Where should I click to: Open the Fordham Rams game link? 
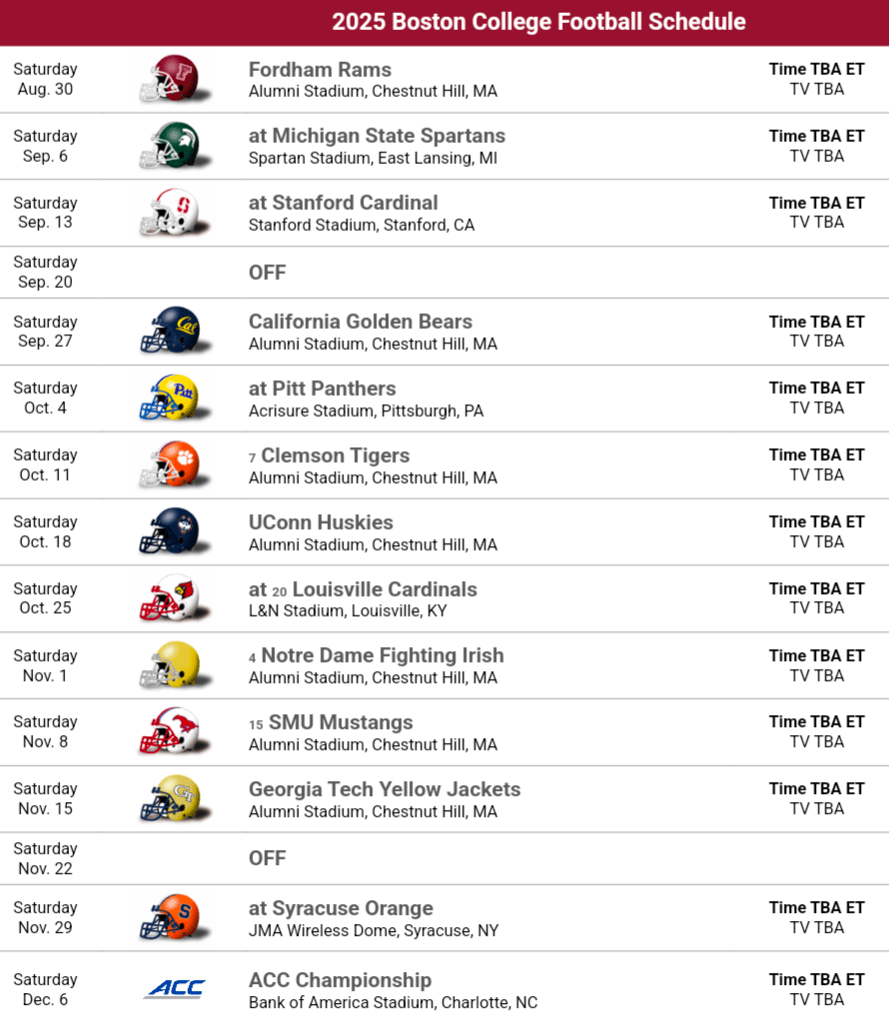click(320, 70)
